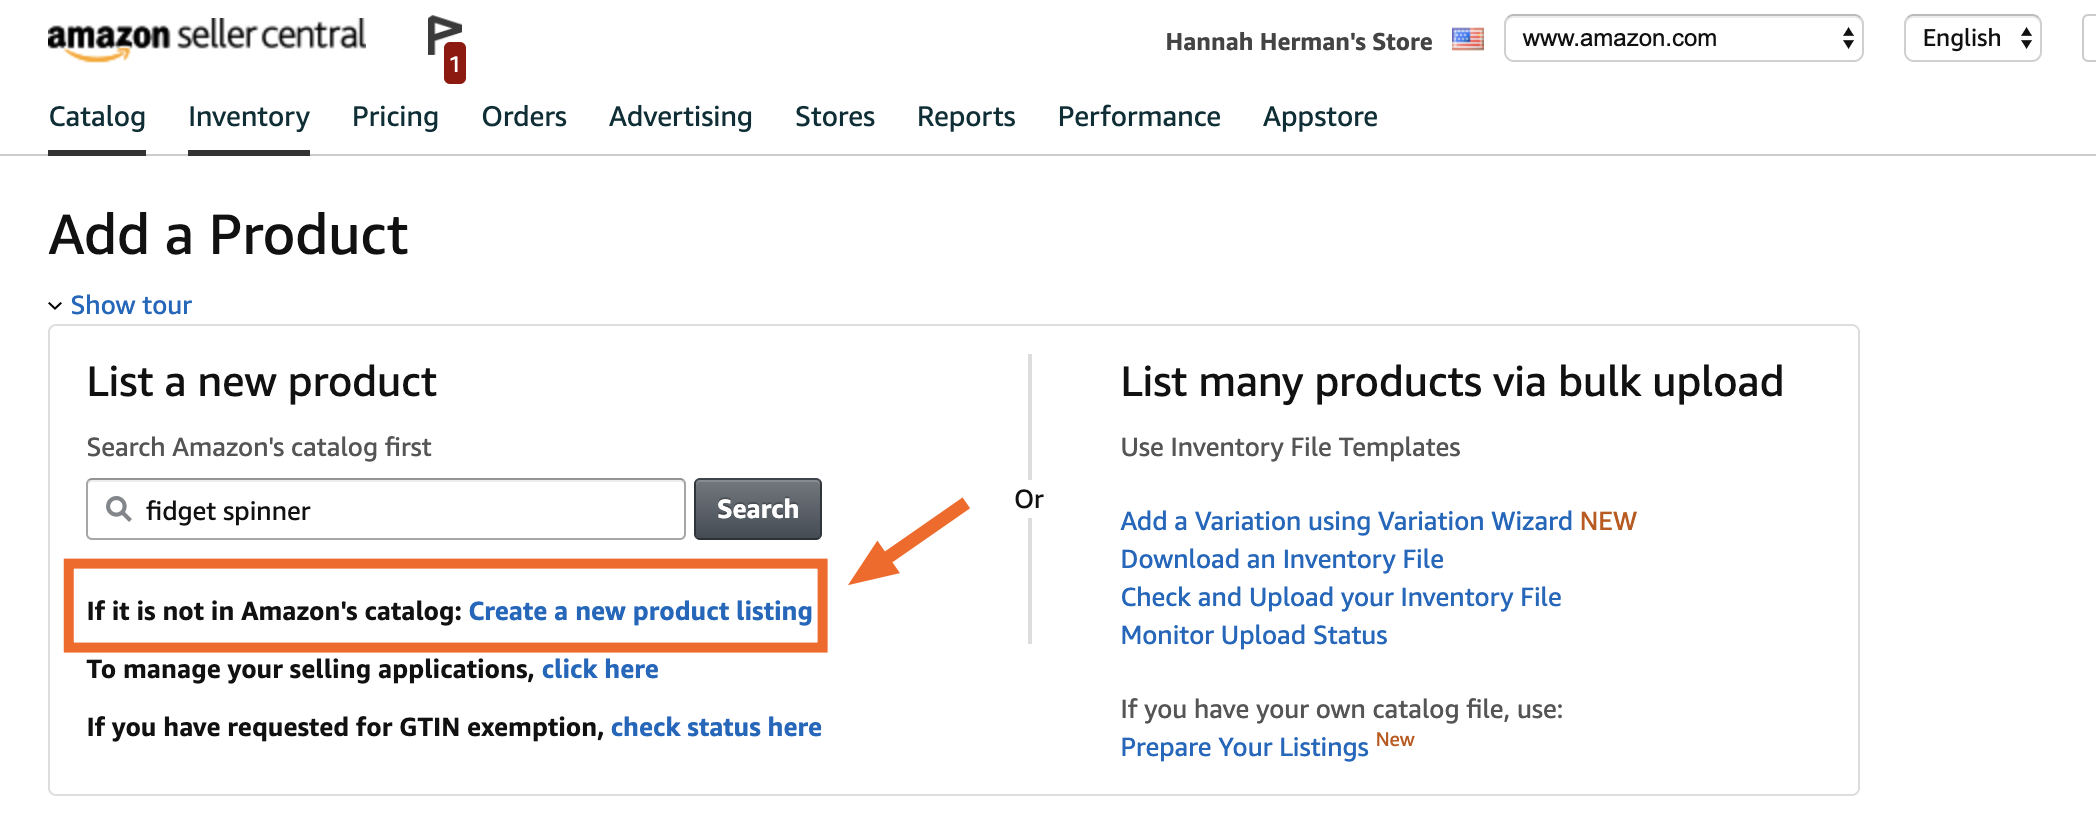
Task: Click Hannah Herman's Store name
Action: coord(1299,41)
